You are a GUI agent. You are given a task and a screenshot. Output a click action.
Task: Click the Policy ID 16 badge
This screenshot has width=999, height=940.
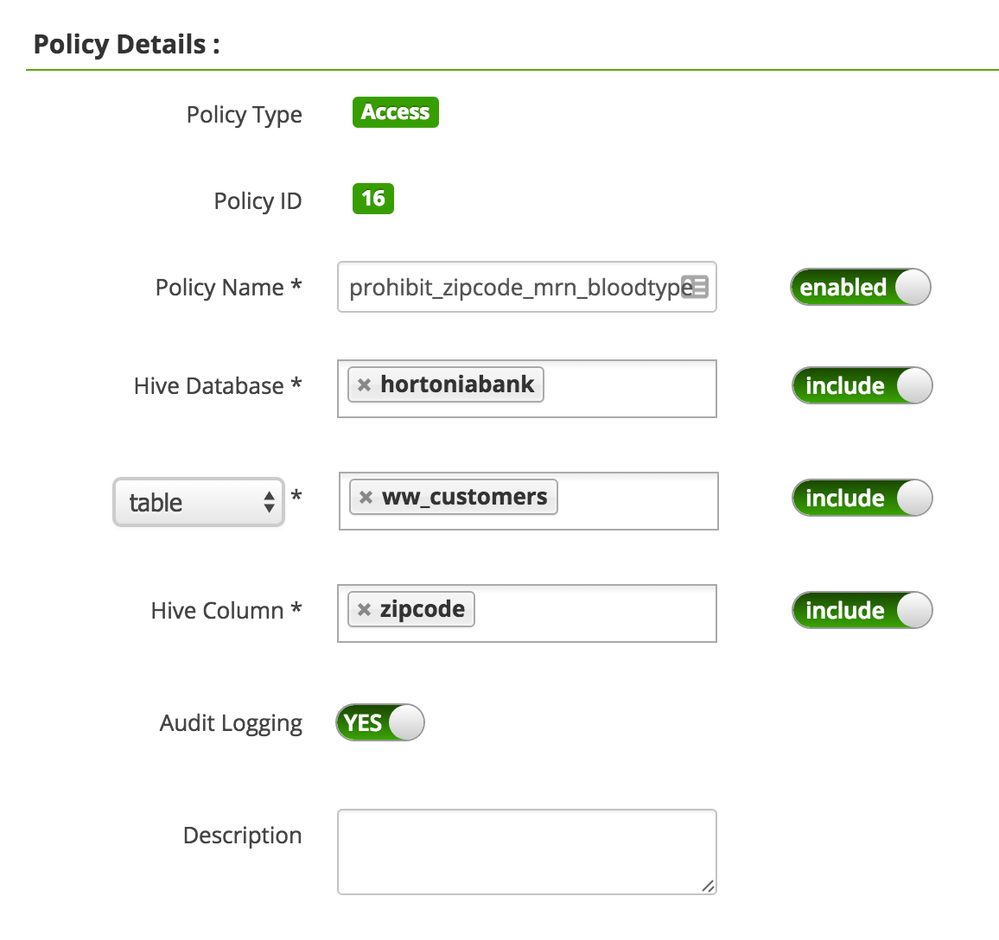pos(373,198)
